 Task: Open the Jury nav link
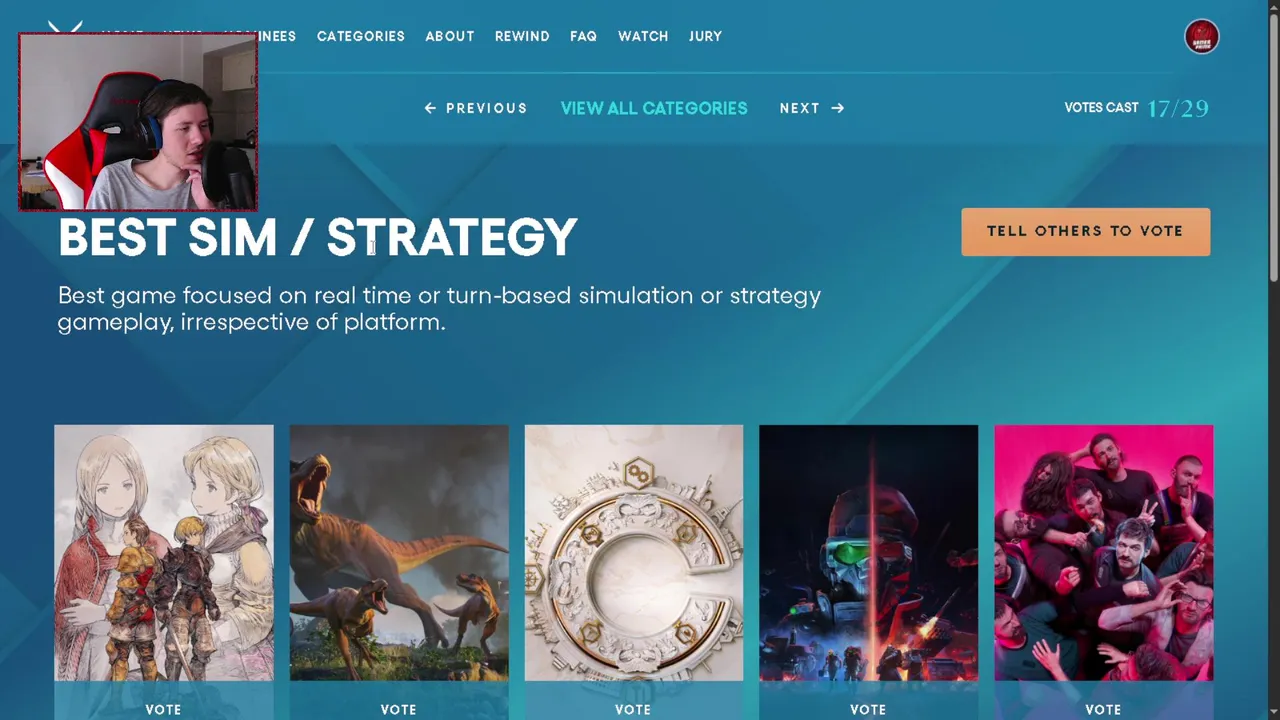tap(705, 36)
